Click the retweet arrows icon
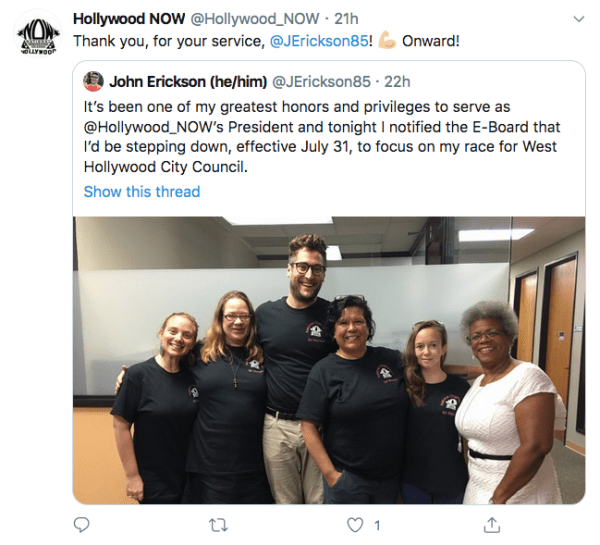 click(x=219, y=525)
